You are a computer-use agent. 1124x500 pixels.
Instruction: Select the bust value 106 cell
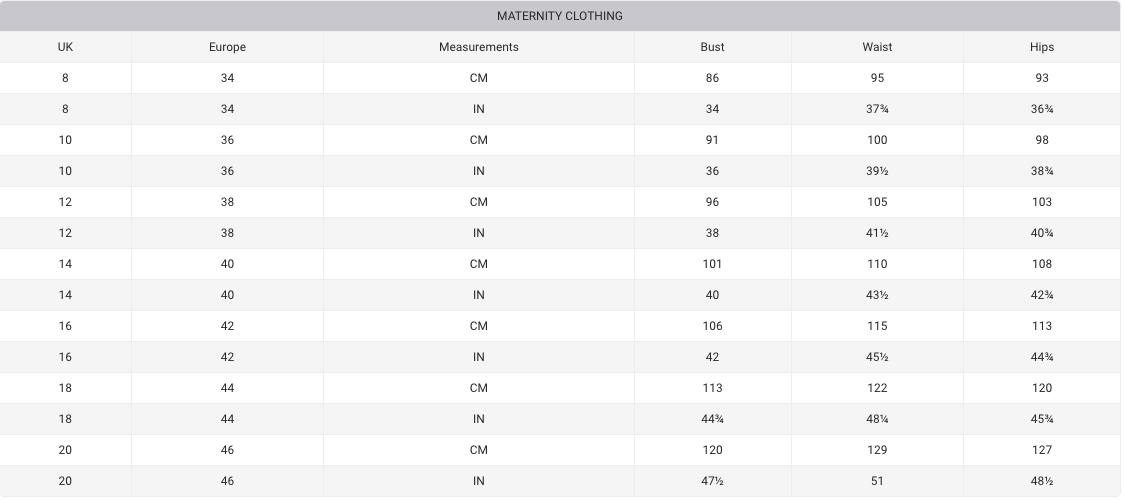click(712, 326)
